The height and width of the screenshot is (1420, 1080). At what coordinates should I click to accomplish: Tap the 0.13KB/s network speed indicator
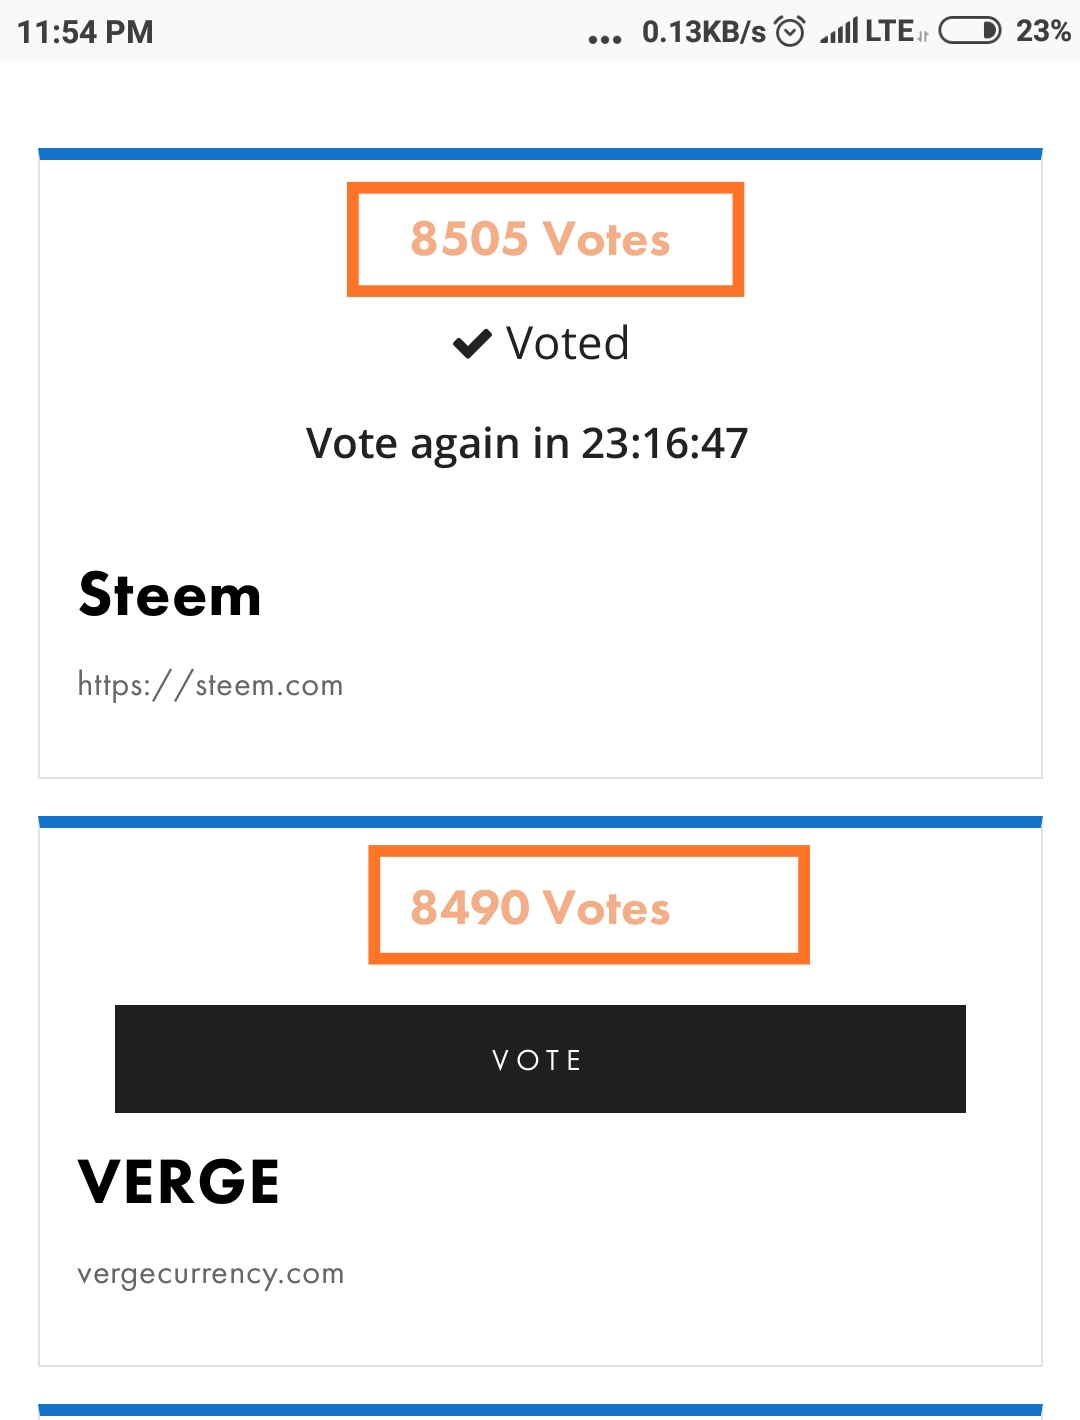pyautogui.click(x=703, y=32)
